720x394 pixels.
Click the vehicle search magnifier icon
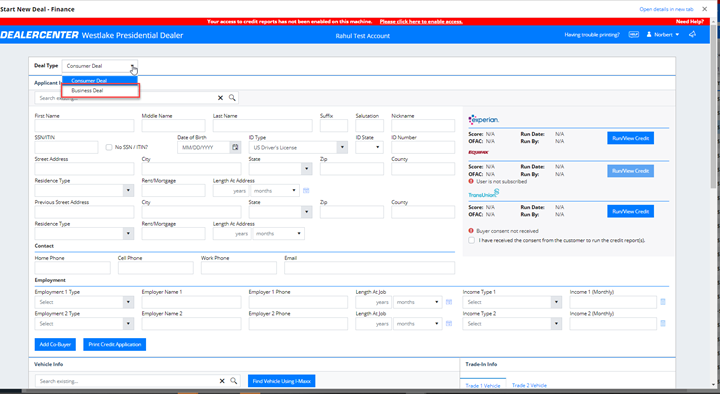[234, 381]
